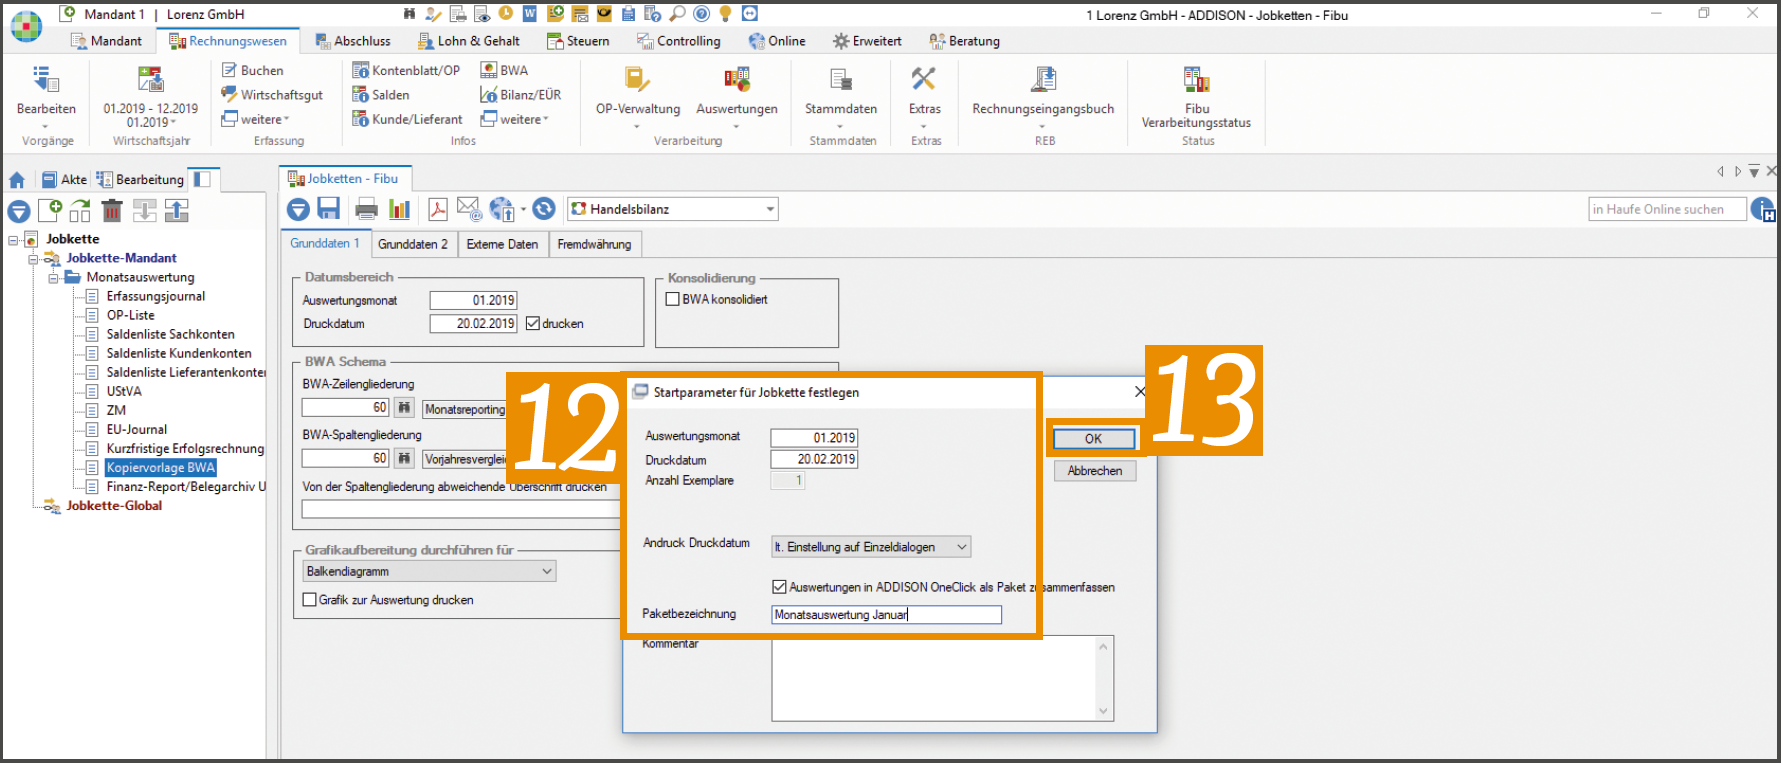This screenshot has width=1783, height=765.
Task: Click the blue refresh arrows icon
Action: tap(544, 209)
